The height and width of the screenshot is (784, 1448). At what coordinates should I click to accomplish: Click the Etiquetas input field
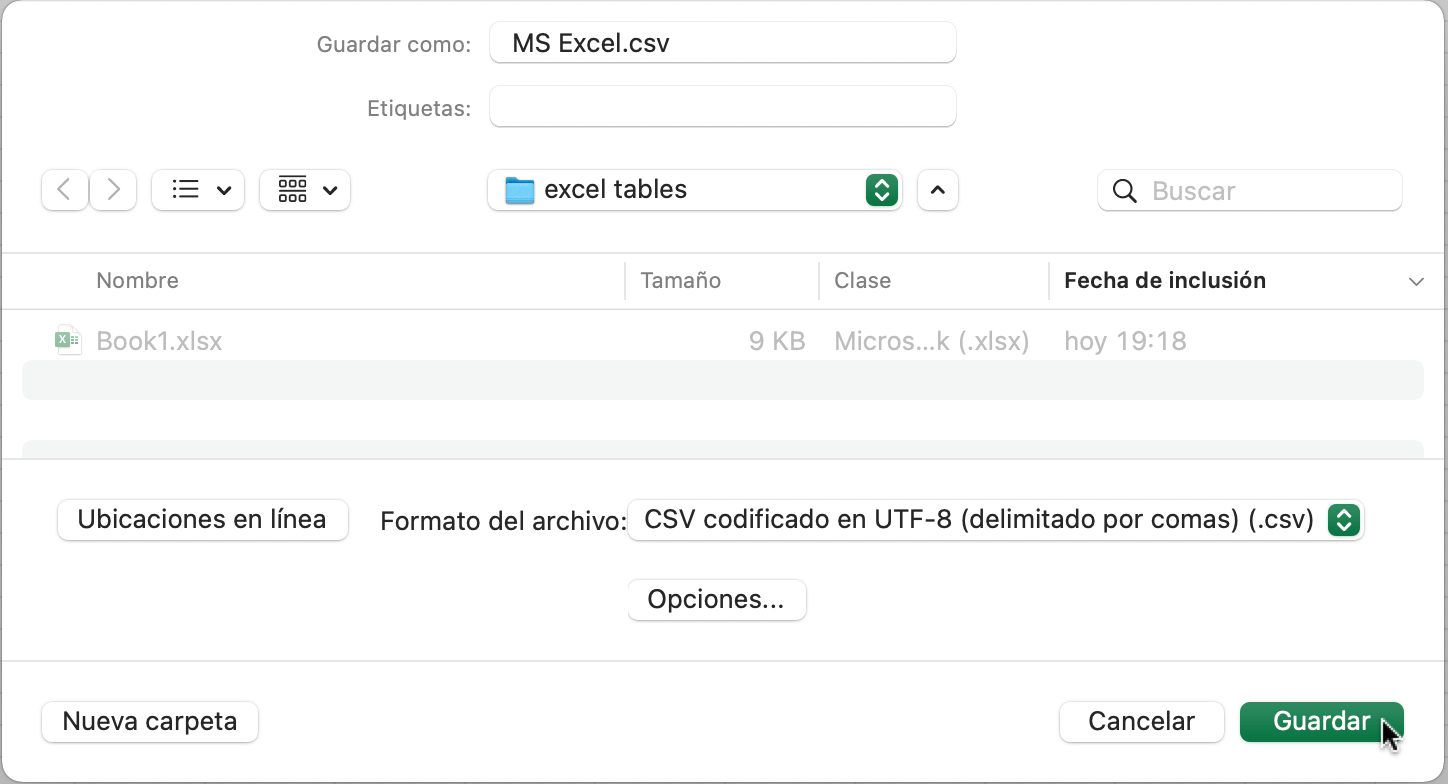click(722, 106)
